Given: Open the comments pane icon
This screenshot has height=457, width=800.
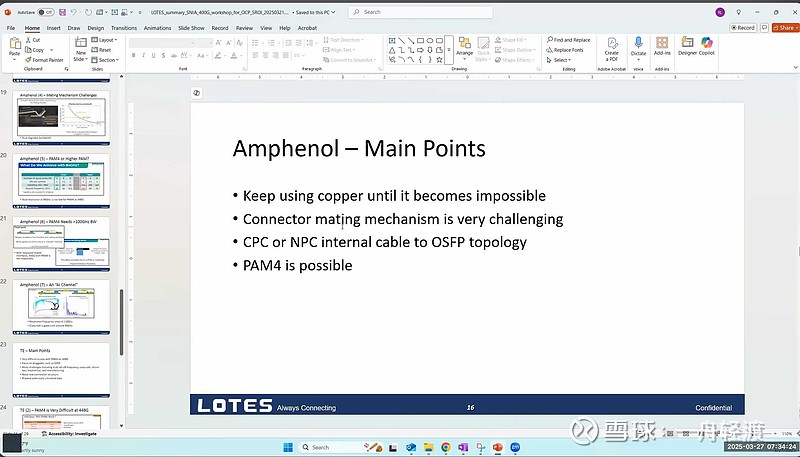Looking at the screenshot, I should 764,28.
